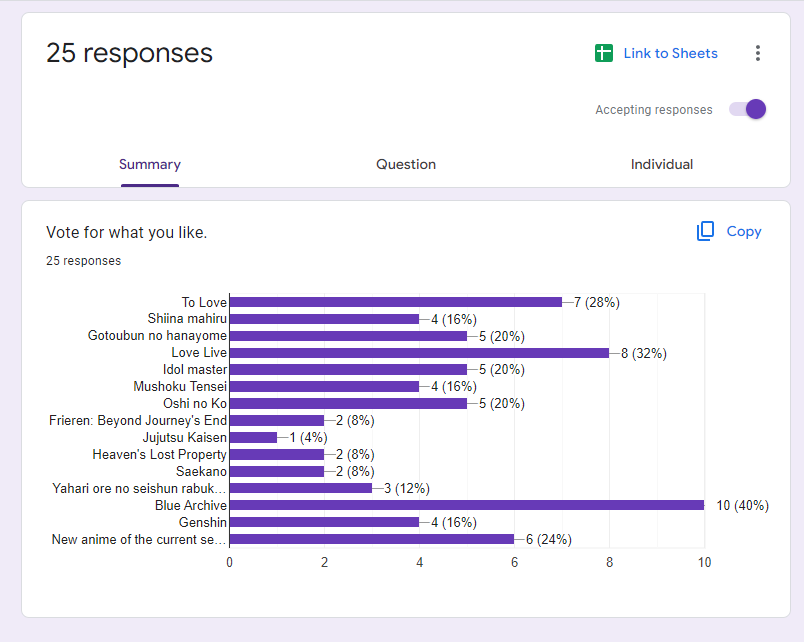This screenshot has width=804, height=642.
Task: Click the Frieren: Beyond Journey's End bar
Action: pyautogui.click(x=277, y=420)
